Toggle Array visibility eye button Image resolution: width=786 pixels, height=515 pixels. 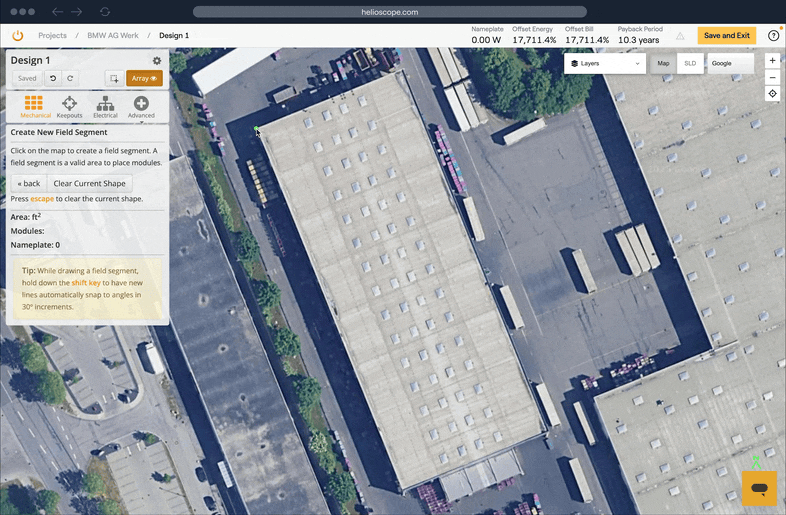click(x=144, y=78)
